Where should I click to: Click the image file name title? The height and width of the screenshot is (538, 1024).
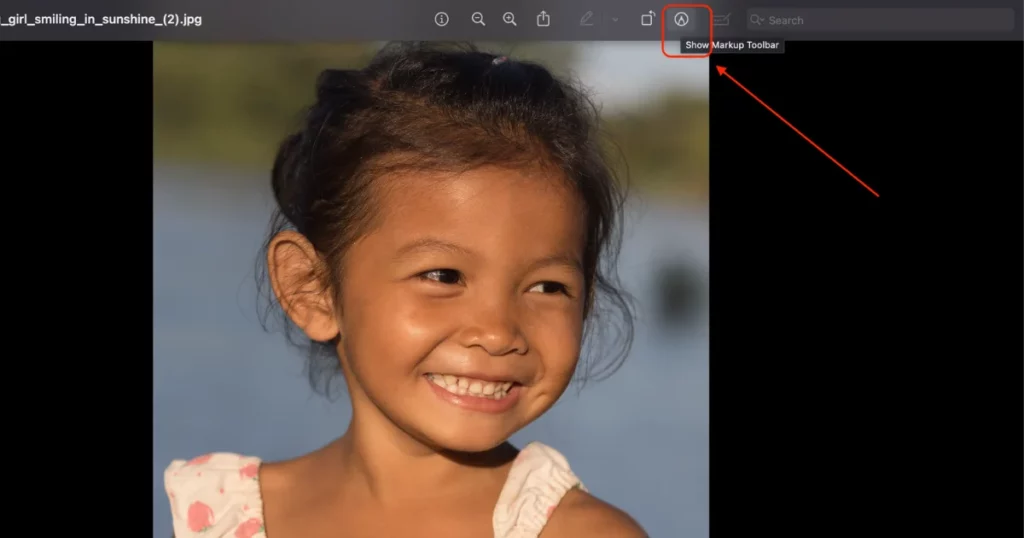(x=101, y=20)
